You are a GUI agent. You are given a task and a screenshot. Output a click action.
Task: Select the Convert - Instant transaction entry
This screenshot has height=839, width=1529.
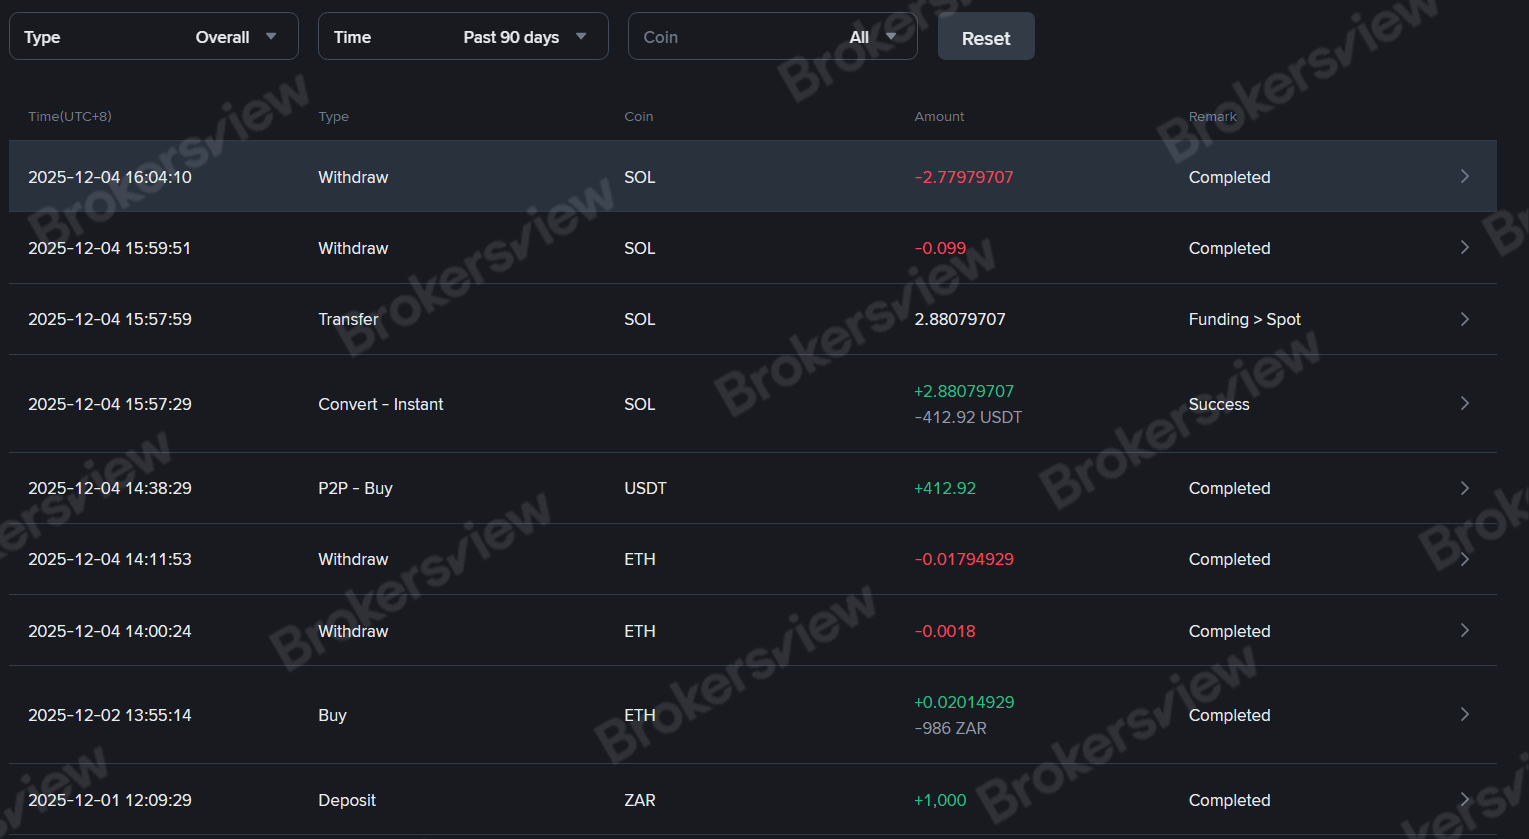click(x=380, y=404)
